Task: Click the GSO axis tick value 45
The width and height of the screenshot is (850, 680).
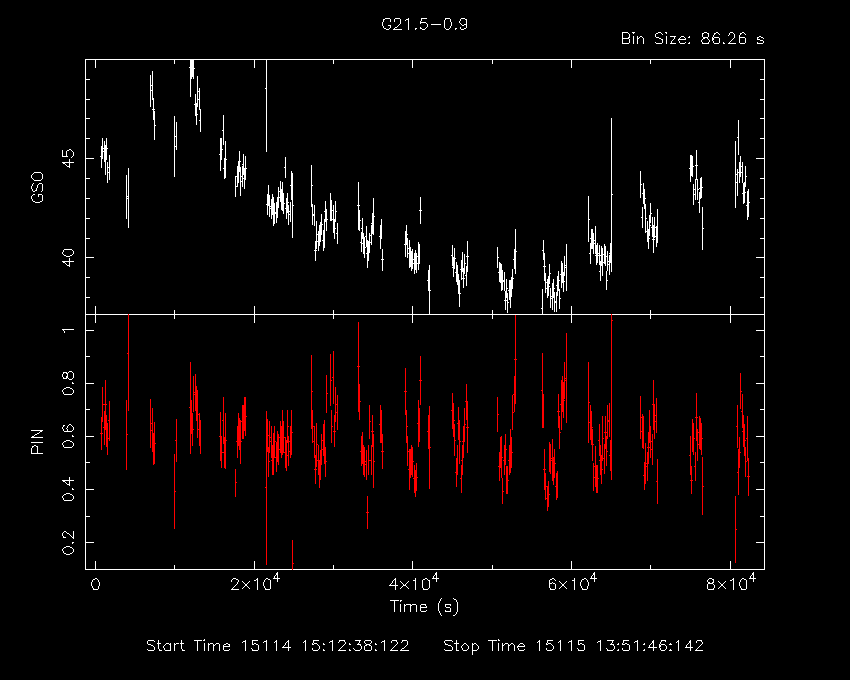Action: 68,159
